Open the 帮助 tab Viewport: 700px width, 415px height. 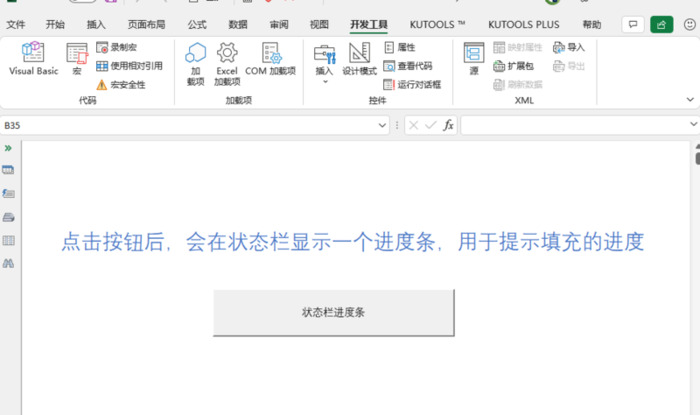coord(592,25)
